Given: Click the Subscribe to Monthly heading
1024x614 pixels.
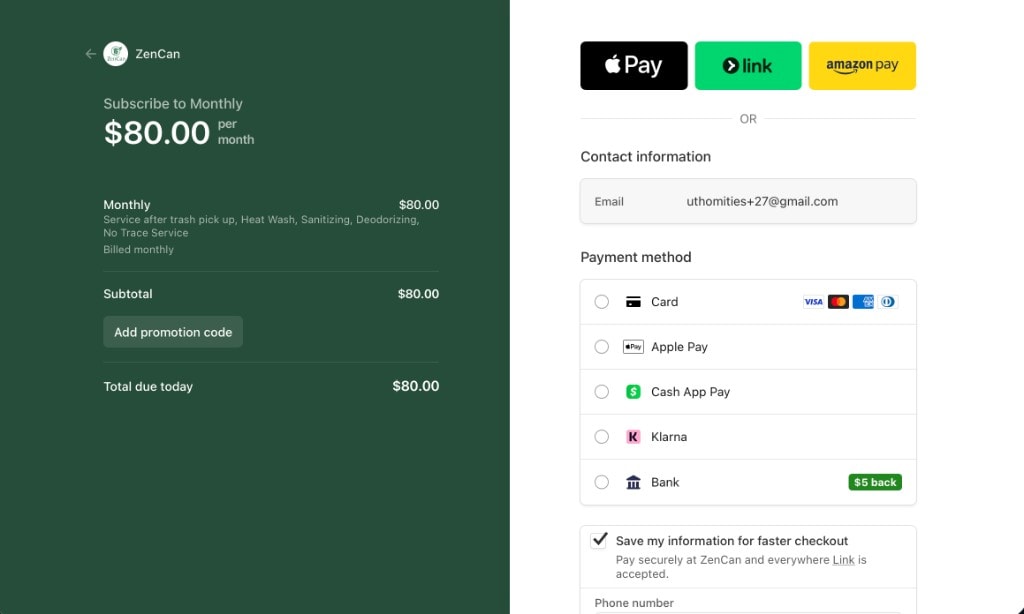Looking at the screenshot, I should tap(172, 104).
